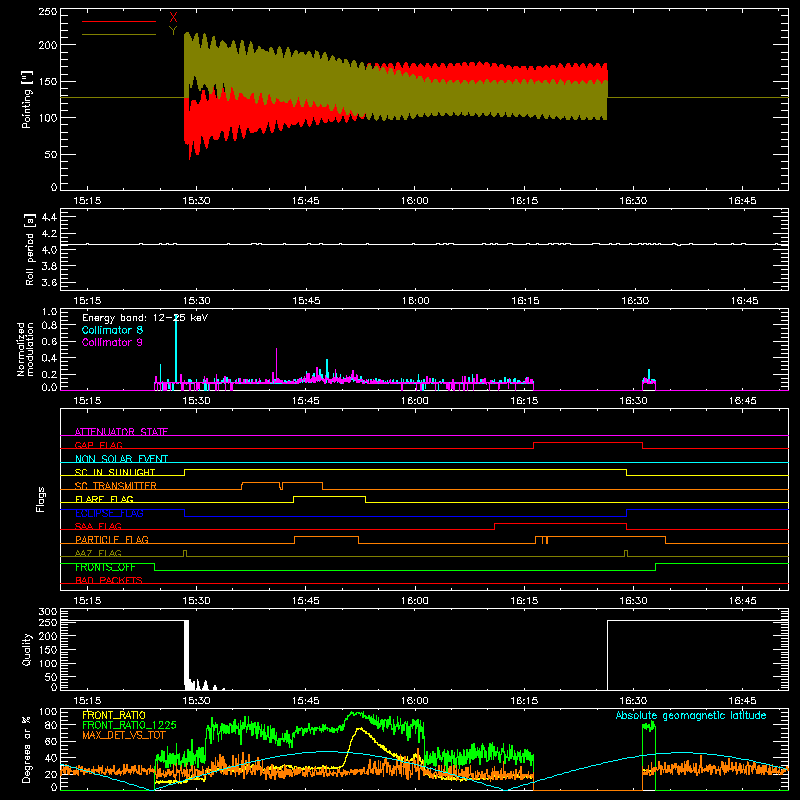Click the 15:45 tick label under Quality plot
The image size is (800, 800).
(x=306, y=701)
